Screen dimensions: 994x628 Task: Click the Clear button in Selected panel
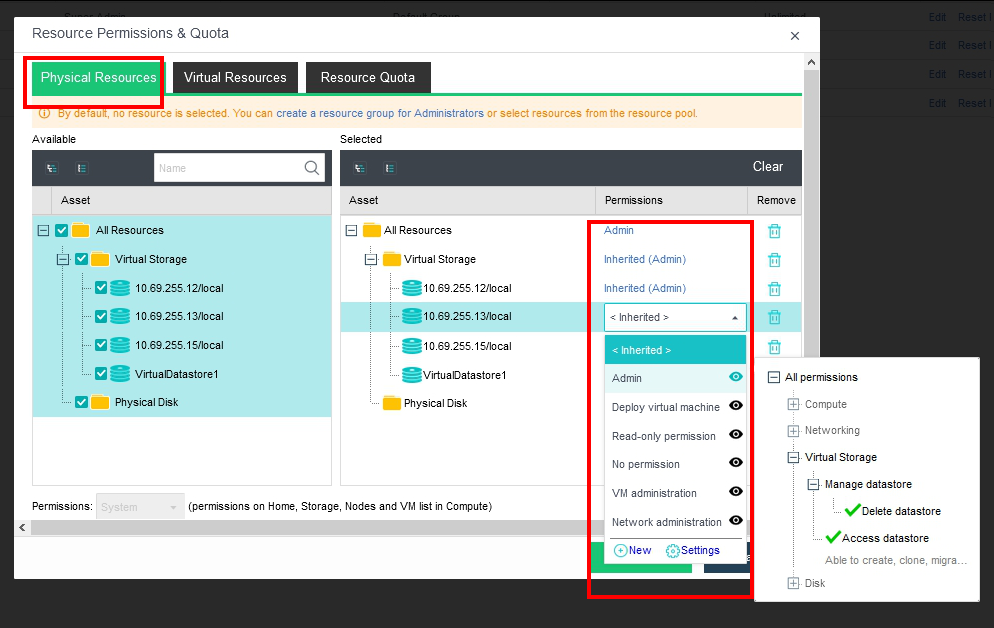[x=768, y=167]
